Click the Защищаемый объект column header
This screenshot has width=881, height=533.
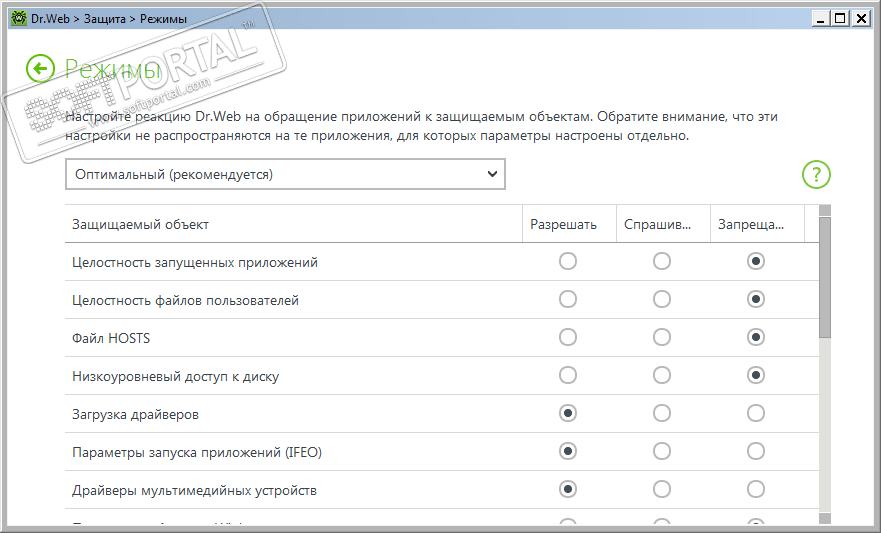[294, 224]
